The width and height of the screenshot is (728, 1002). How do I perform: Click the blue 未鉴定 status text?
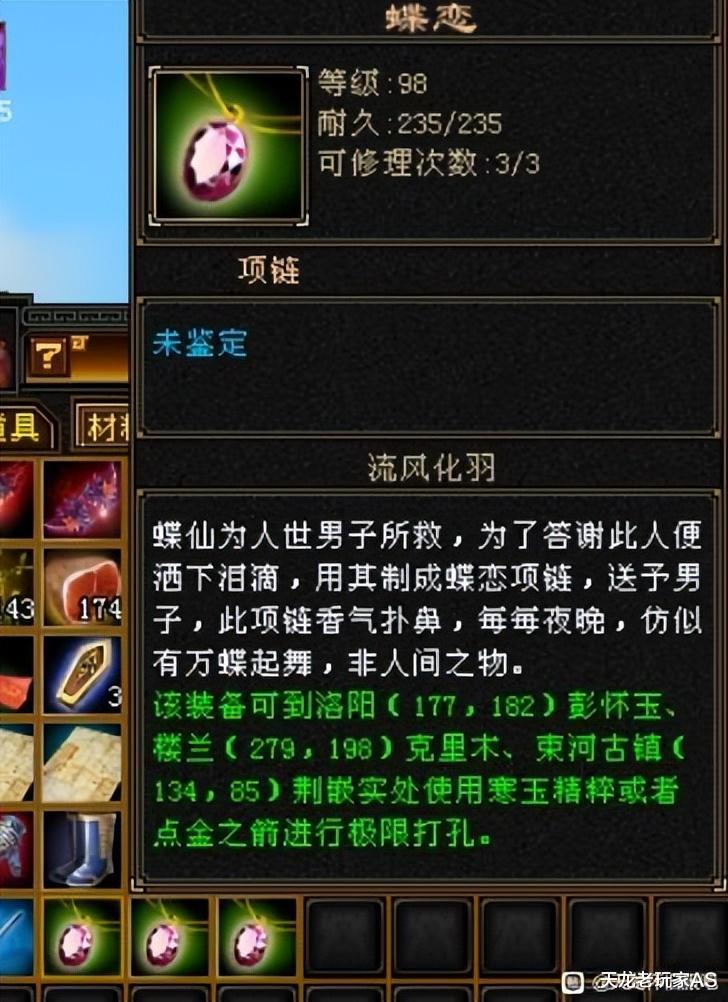199,343
